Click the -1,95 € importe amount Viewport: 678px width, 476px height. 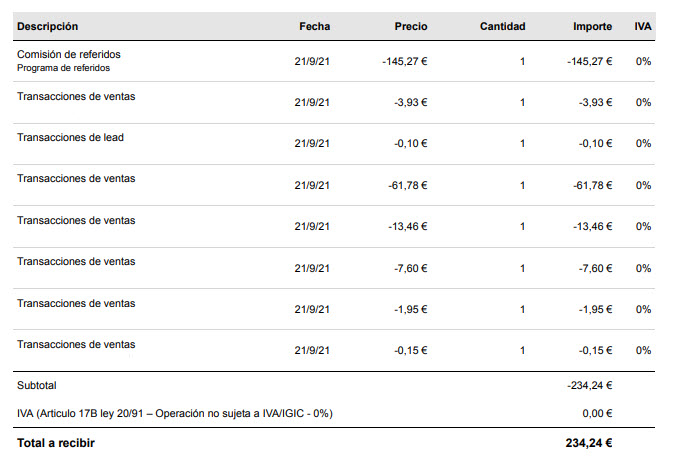point(592,309)
